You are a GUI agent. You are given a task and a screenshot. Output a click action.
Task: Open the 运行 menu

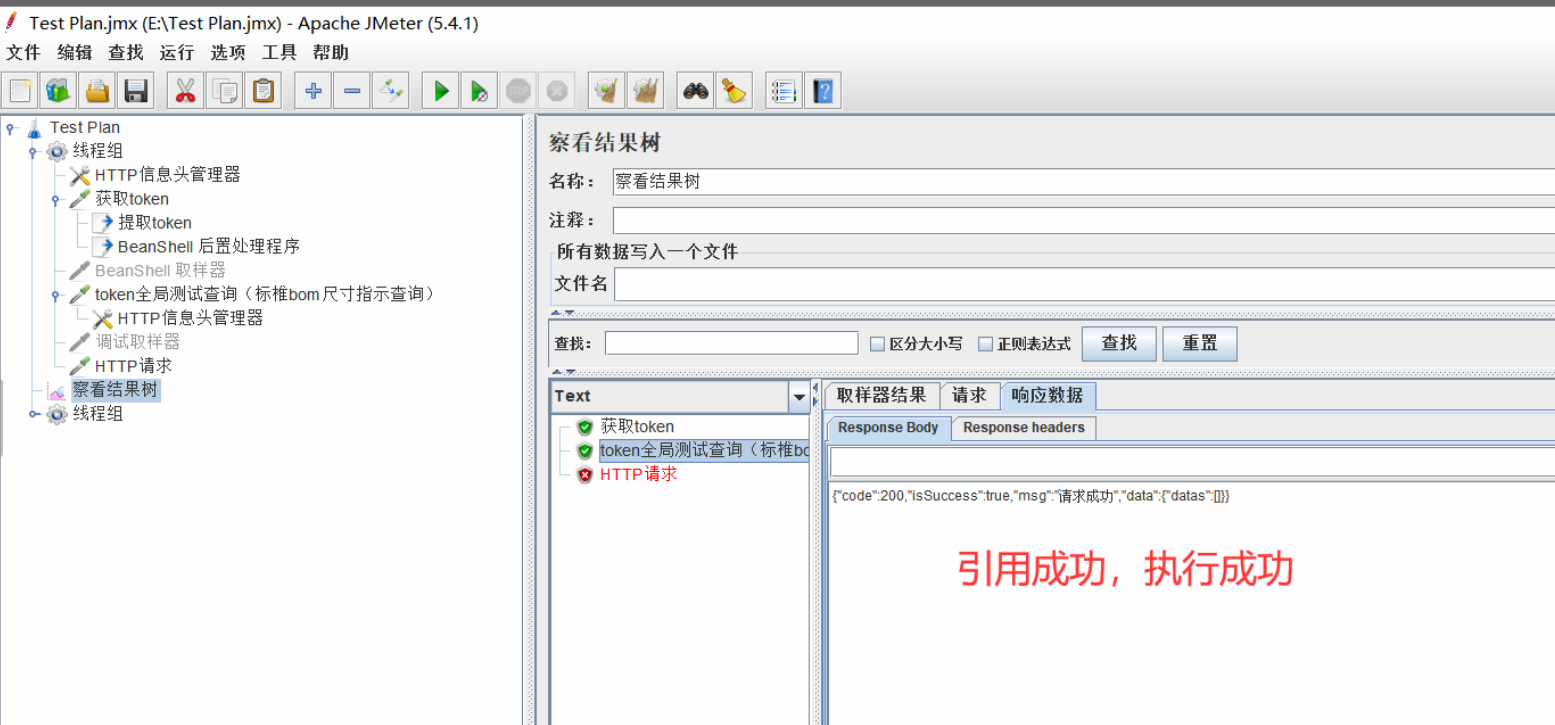point(177,53)
